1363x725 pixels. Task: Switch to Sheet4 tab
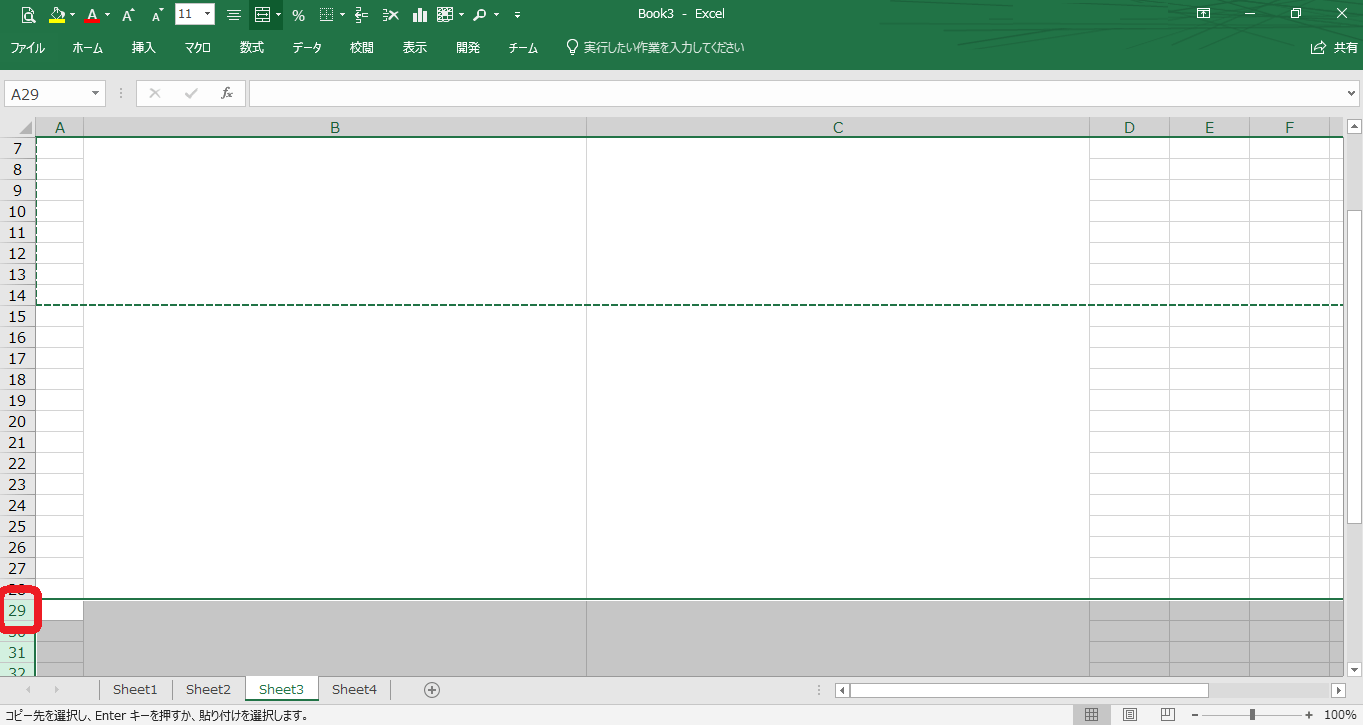354,689
